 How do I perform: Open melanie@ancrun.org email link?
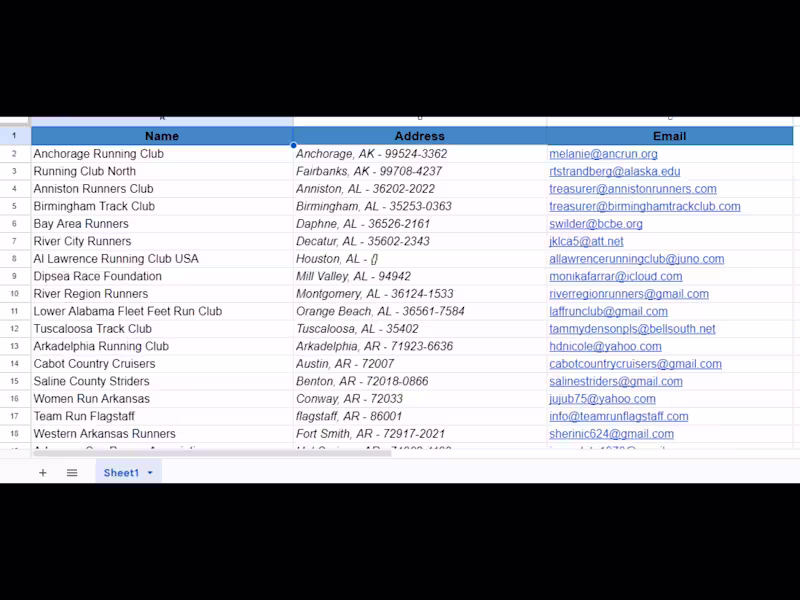(x=603, y=154)
